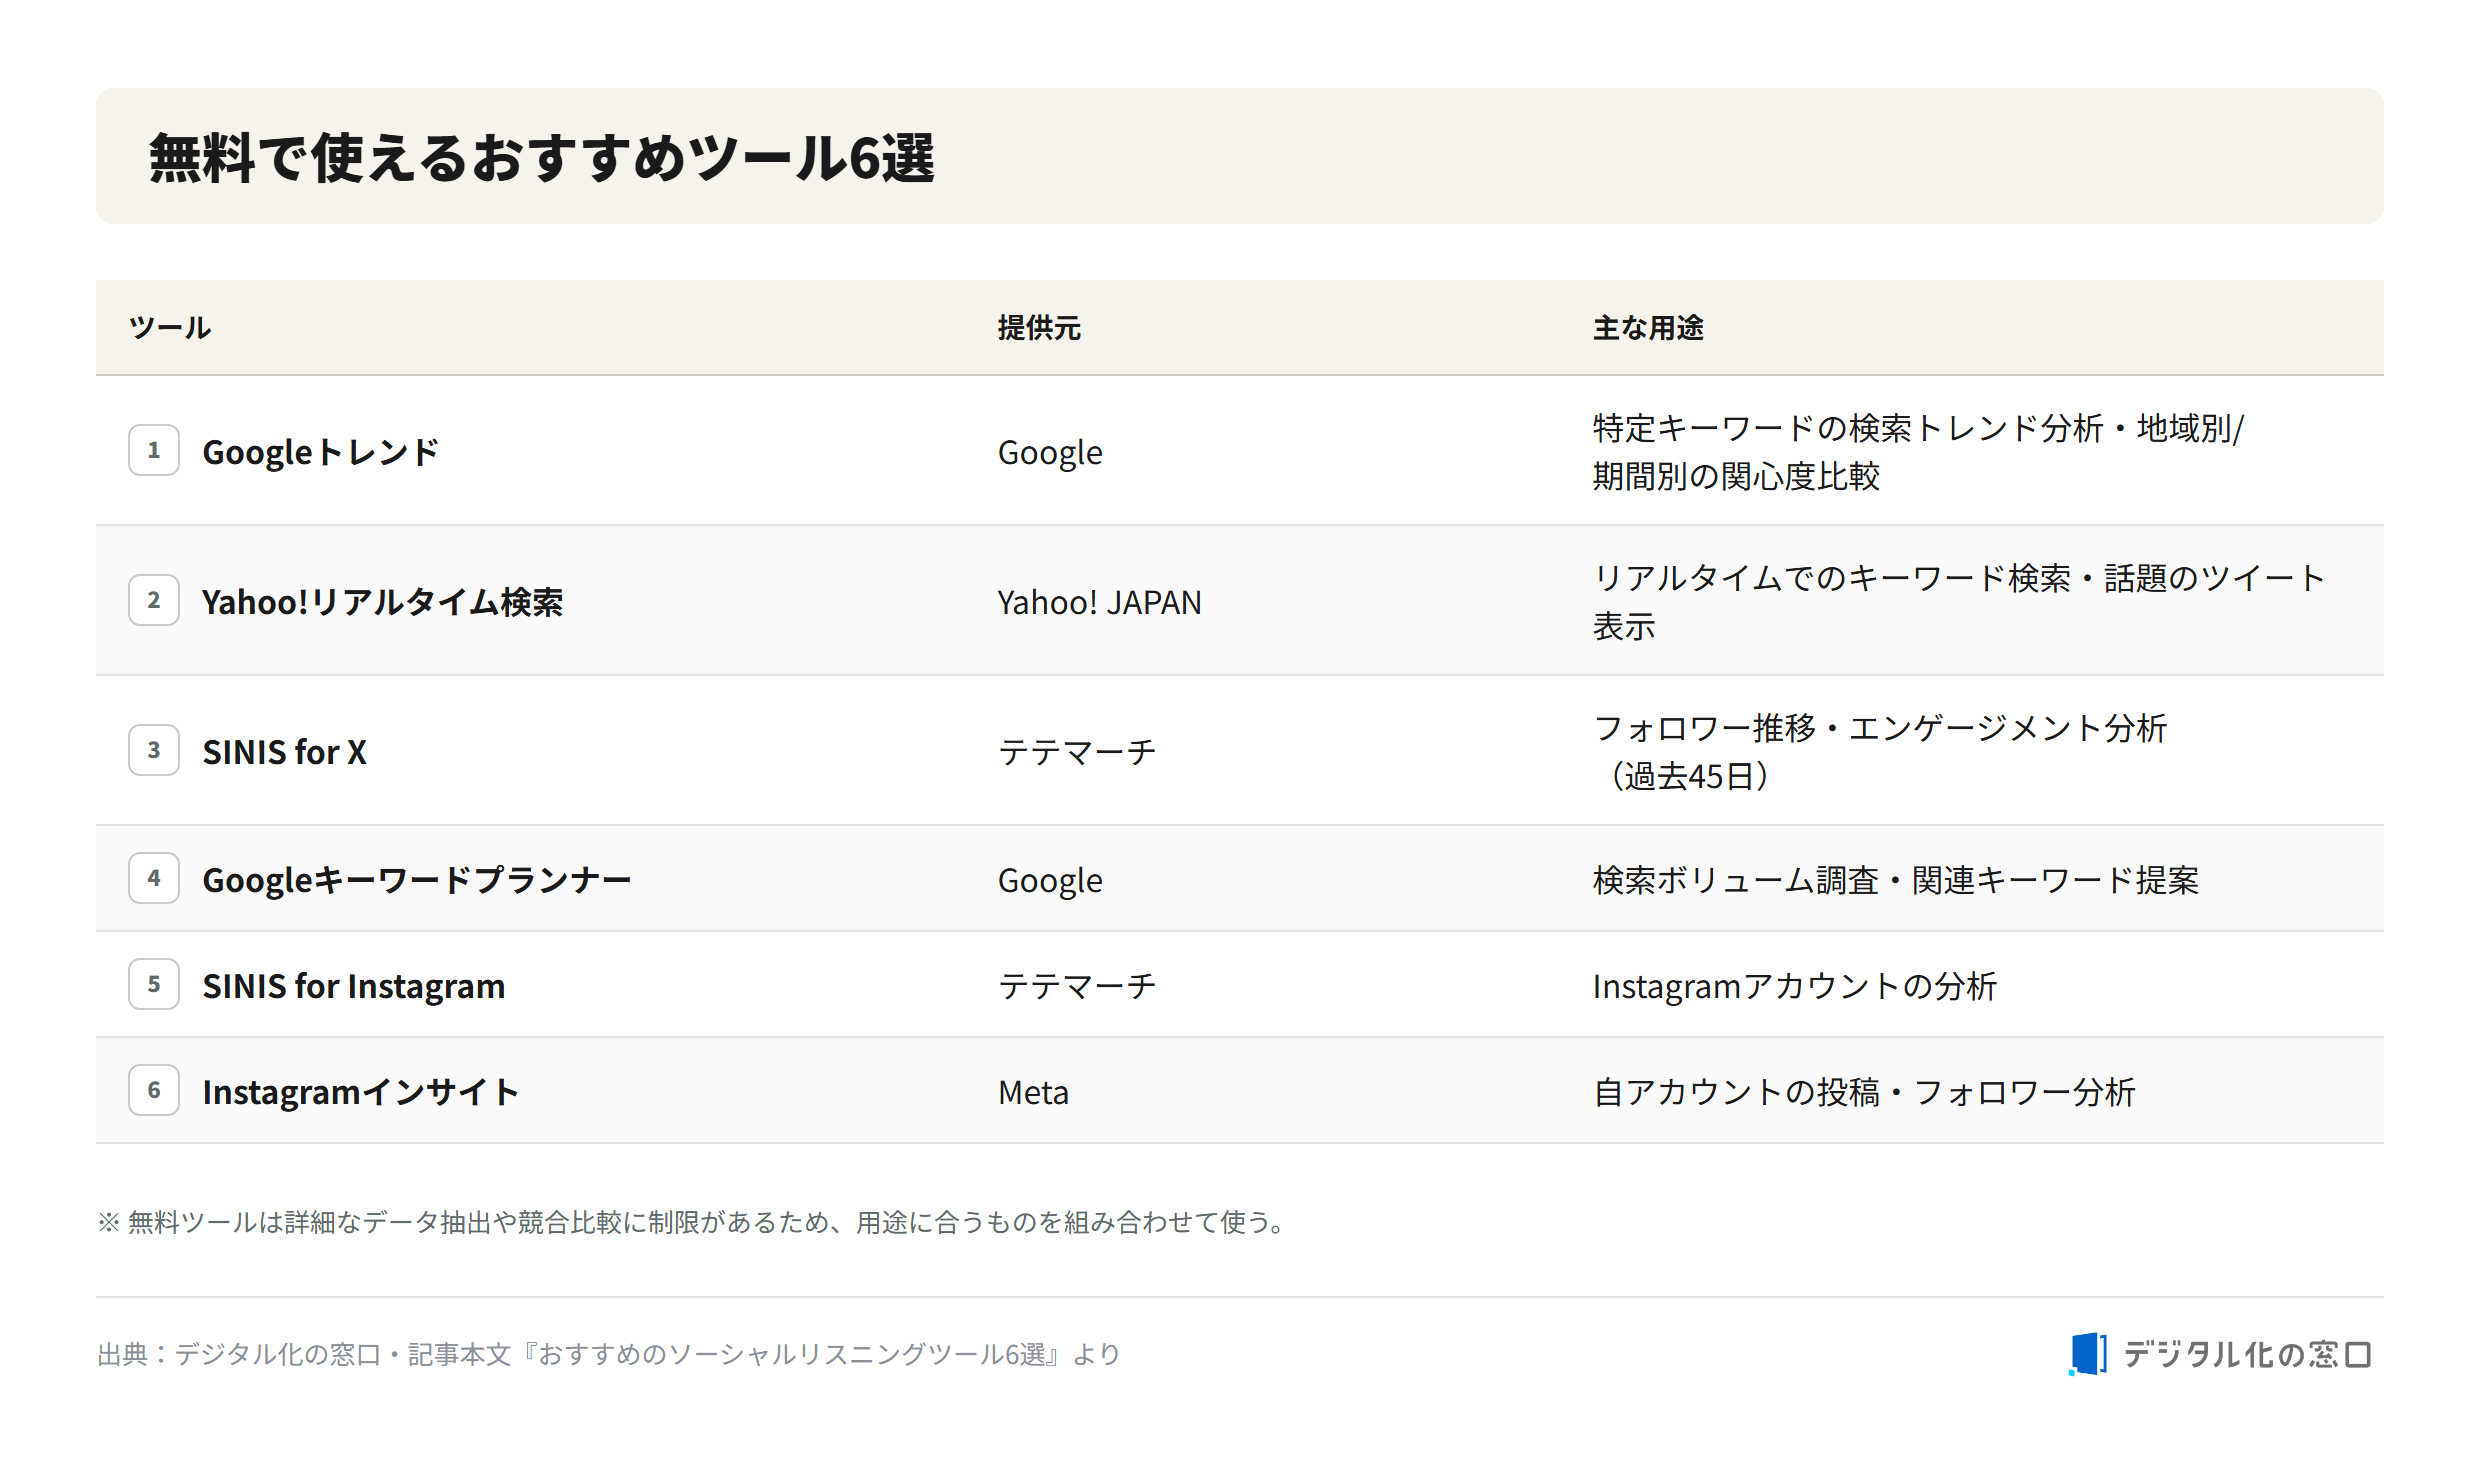
Task: Click the number 3 badge beside SINIS for X
Action: pos(154,750)
